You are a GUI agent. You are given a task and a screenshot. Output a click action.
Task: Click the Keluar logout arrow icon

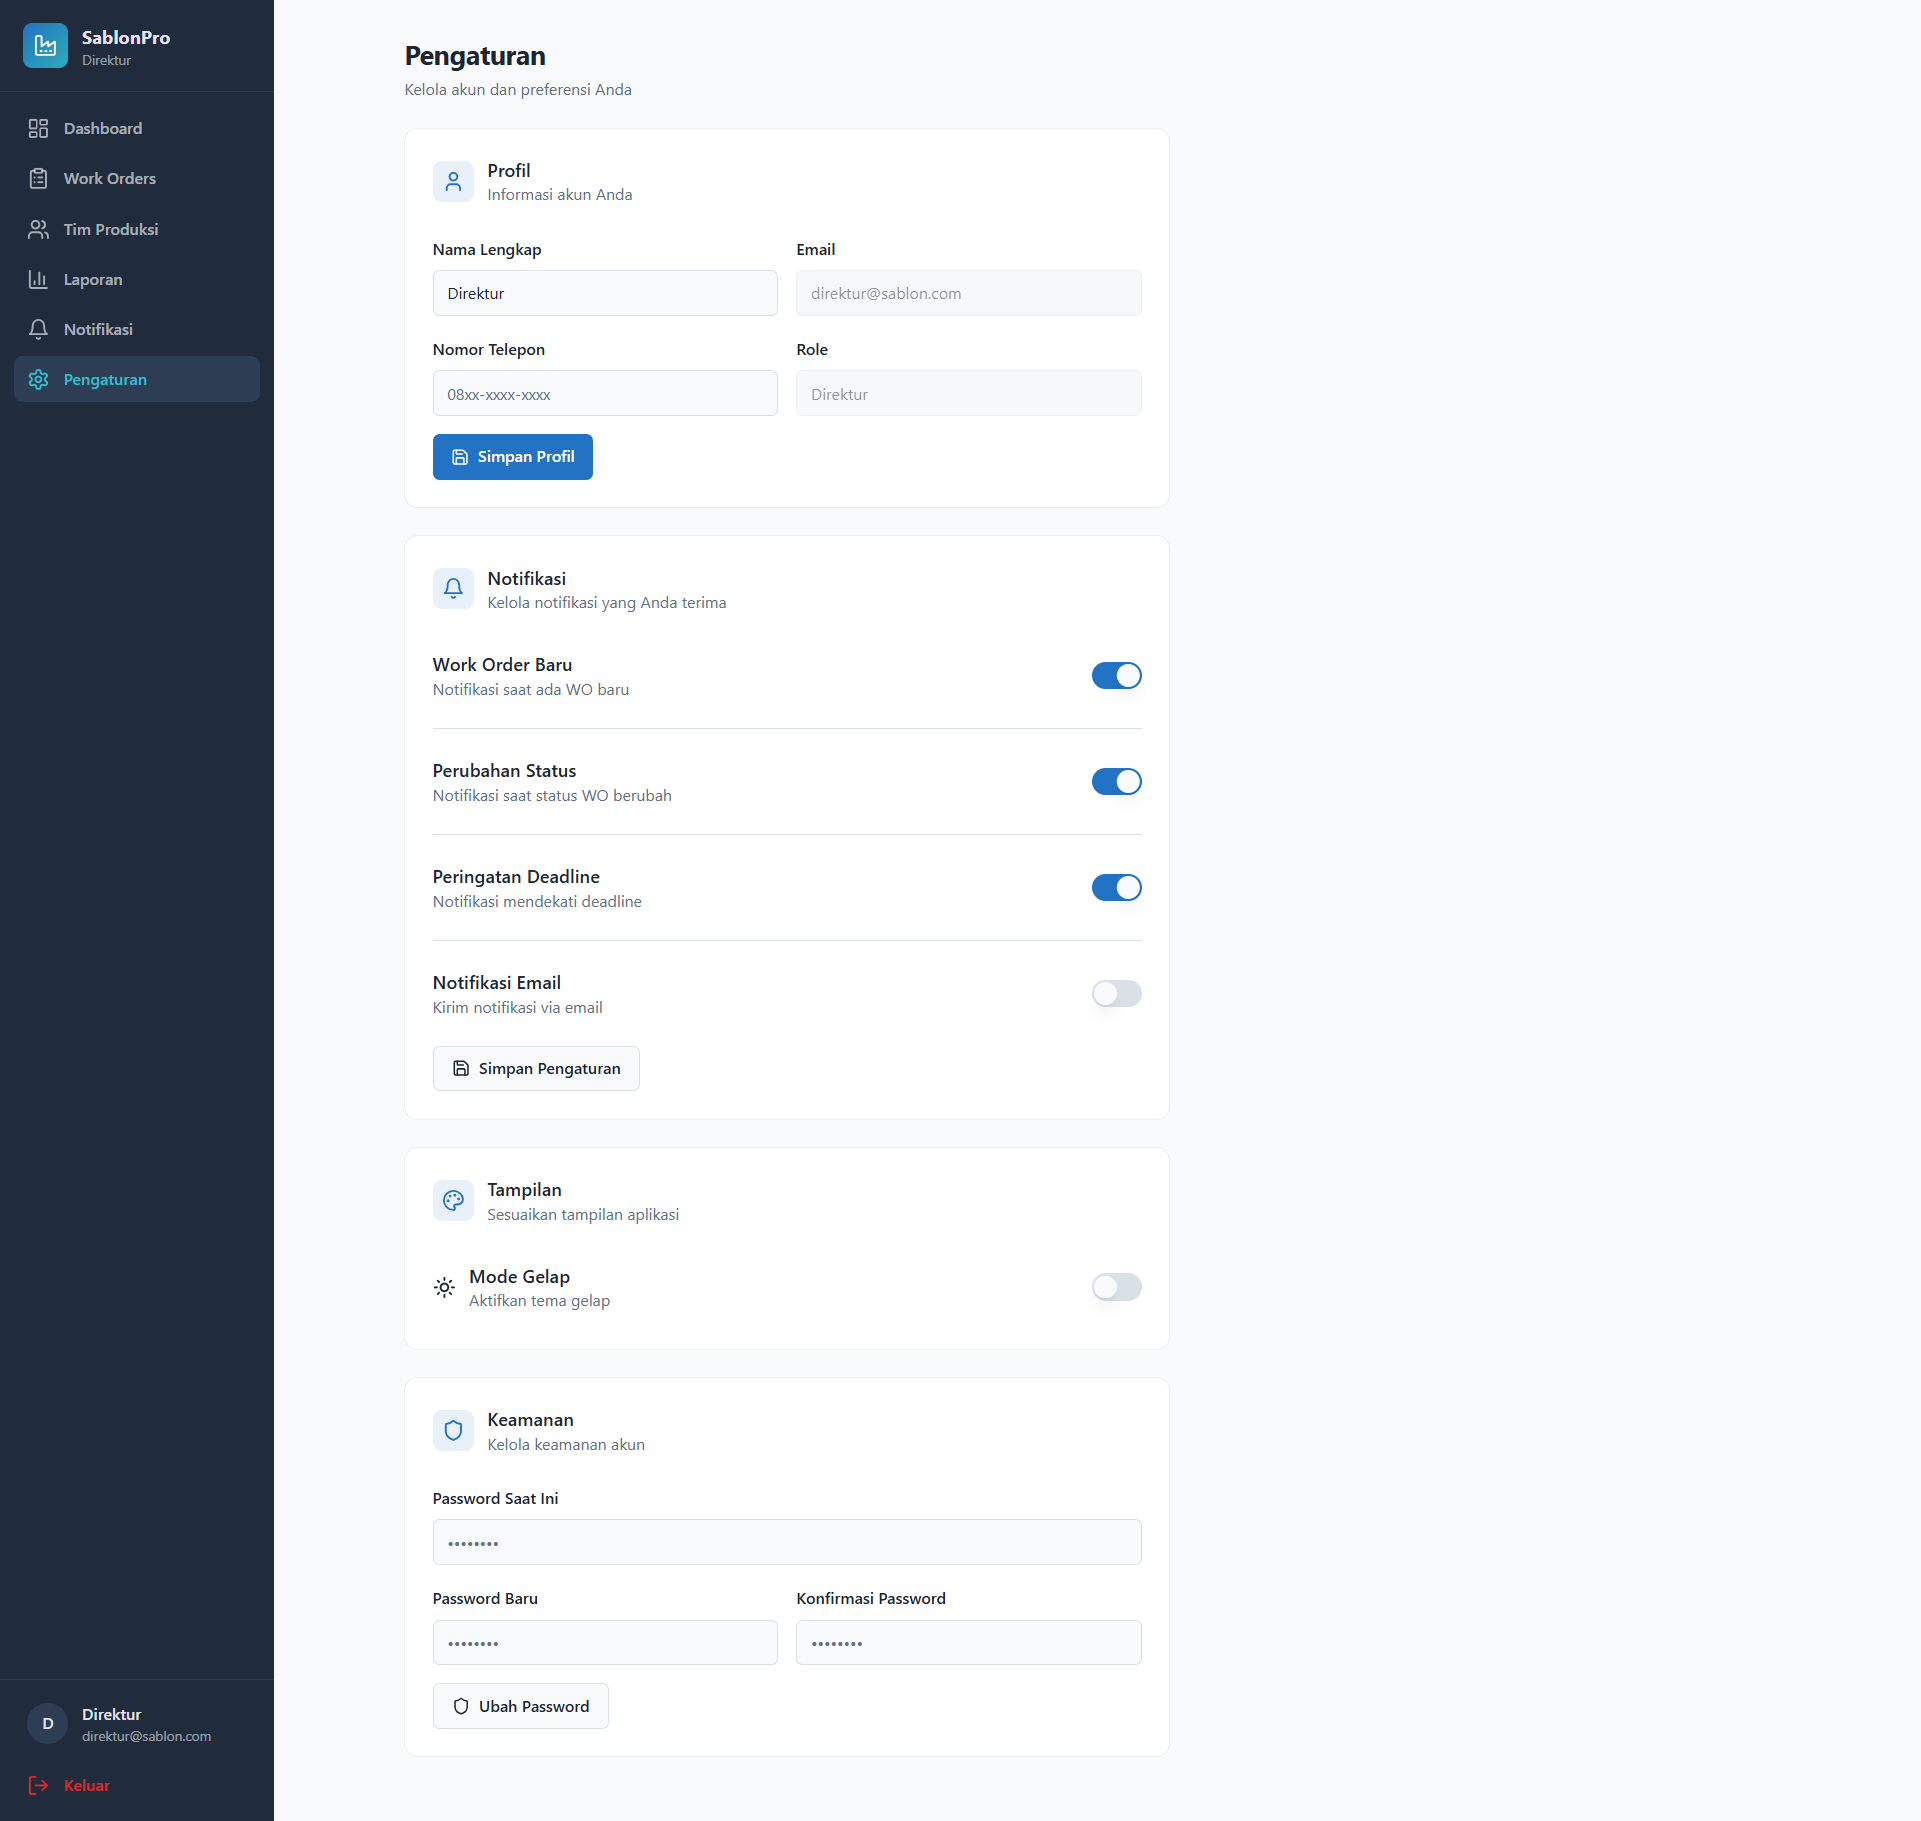coord(38,1785)
